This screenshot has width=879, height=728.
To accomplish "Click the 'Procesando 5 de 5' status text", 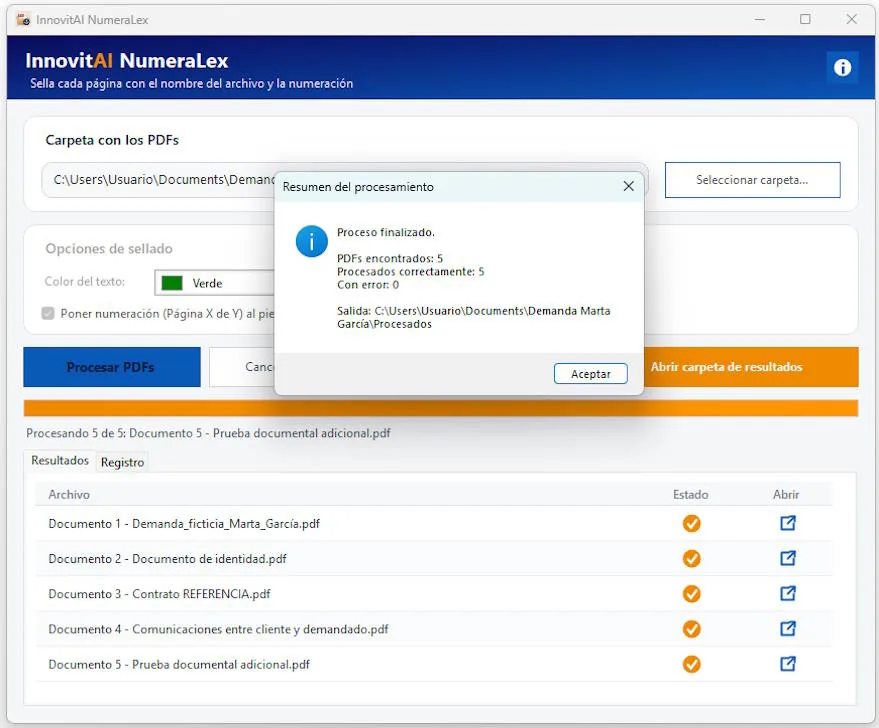I will coord(208,433).
